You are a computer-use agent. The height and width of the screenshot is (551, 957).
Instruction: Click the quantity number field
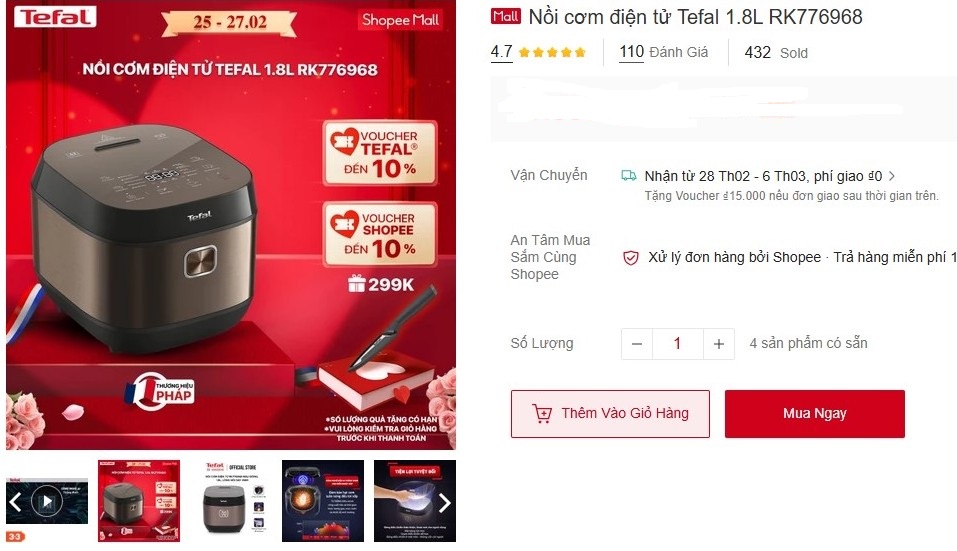pos(677,344)
